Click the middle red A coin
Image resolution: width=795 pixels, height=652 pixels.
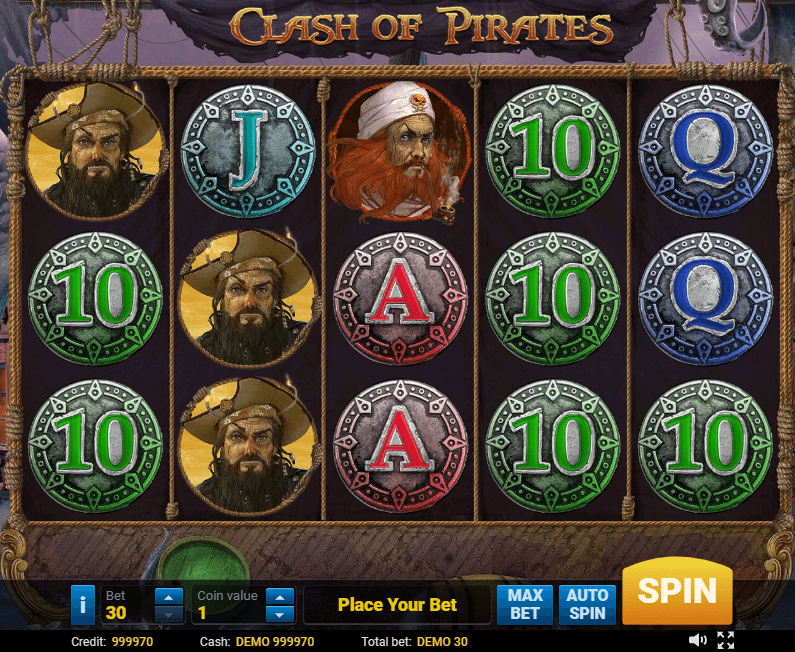pos(401,299)
